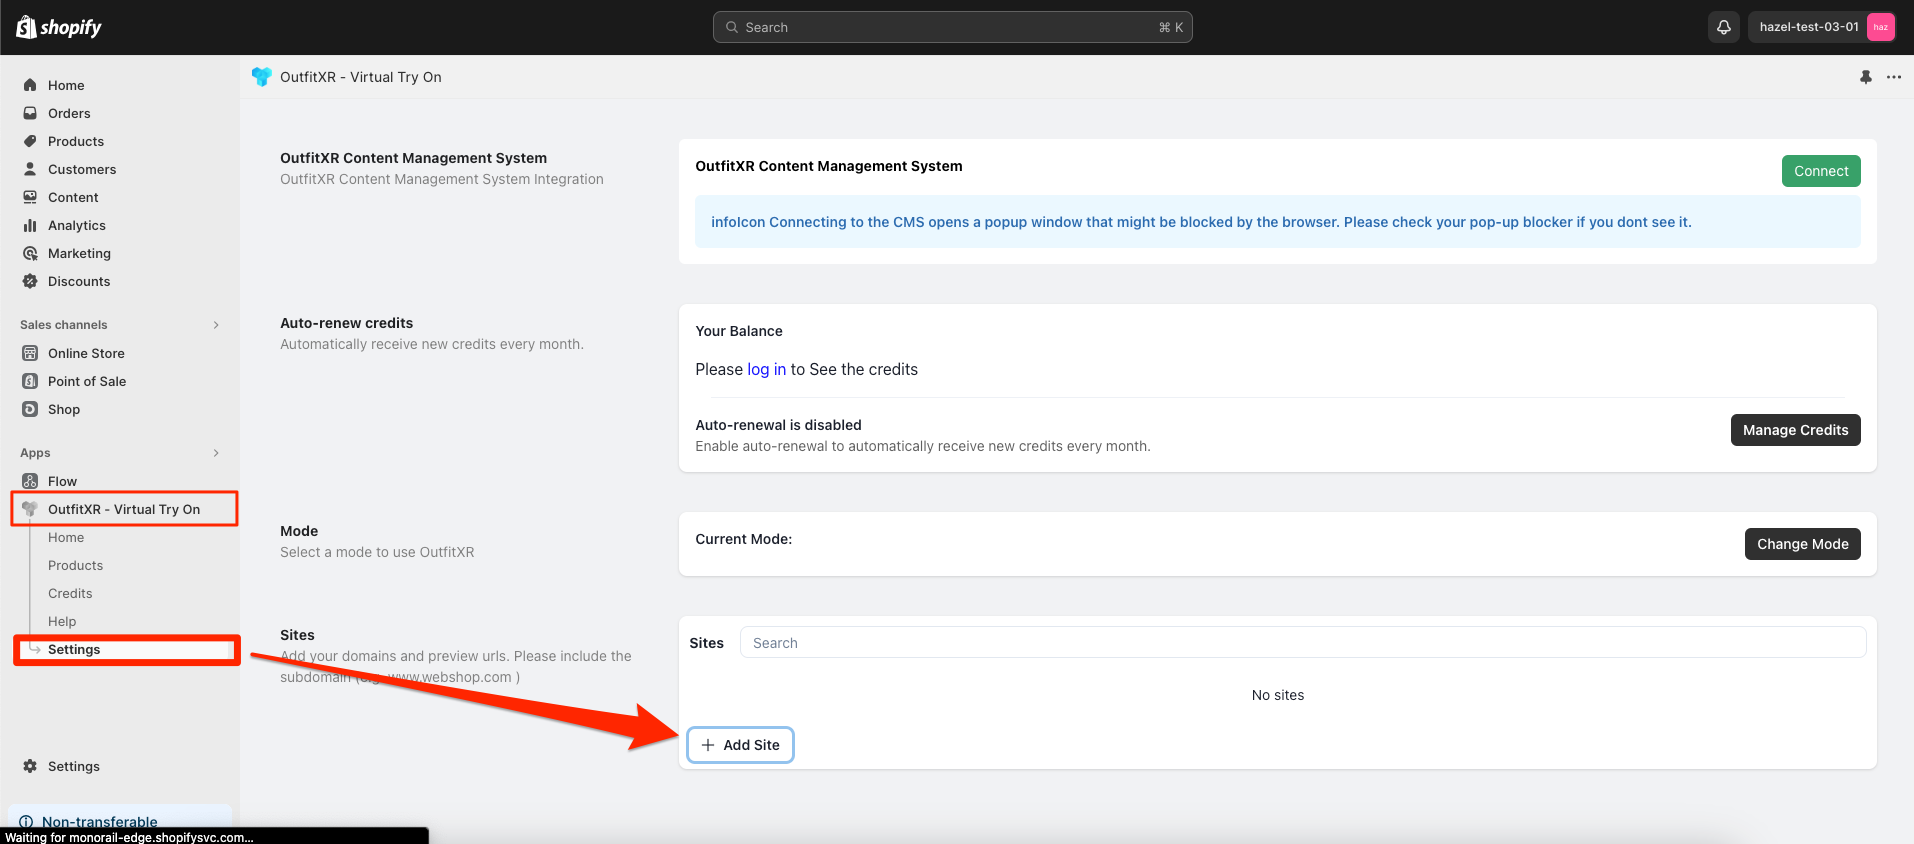
Task: Click the Online Store icon
Action: [x=30, y=353]
